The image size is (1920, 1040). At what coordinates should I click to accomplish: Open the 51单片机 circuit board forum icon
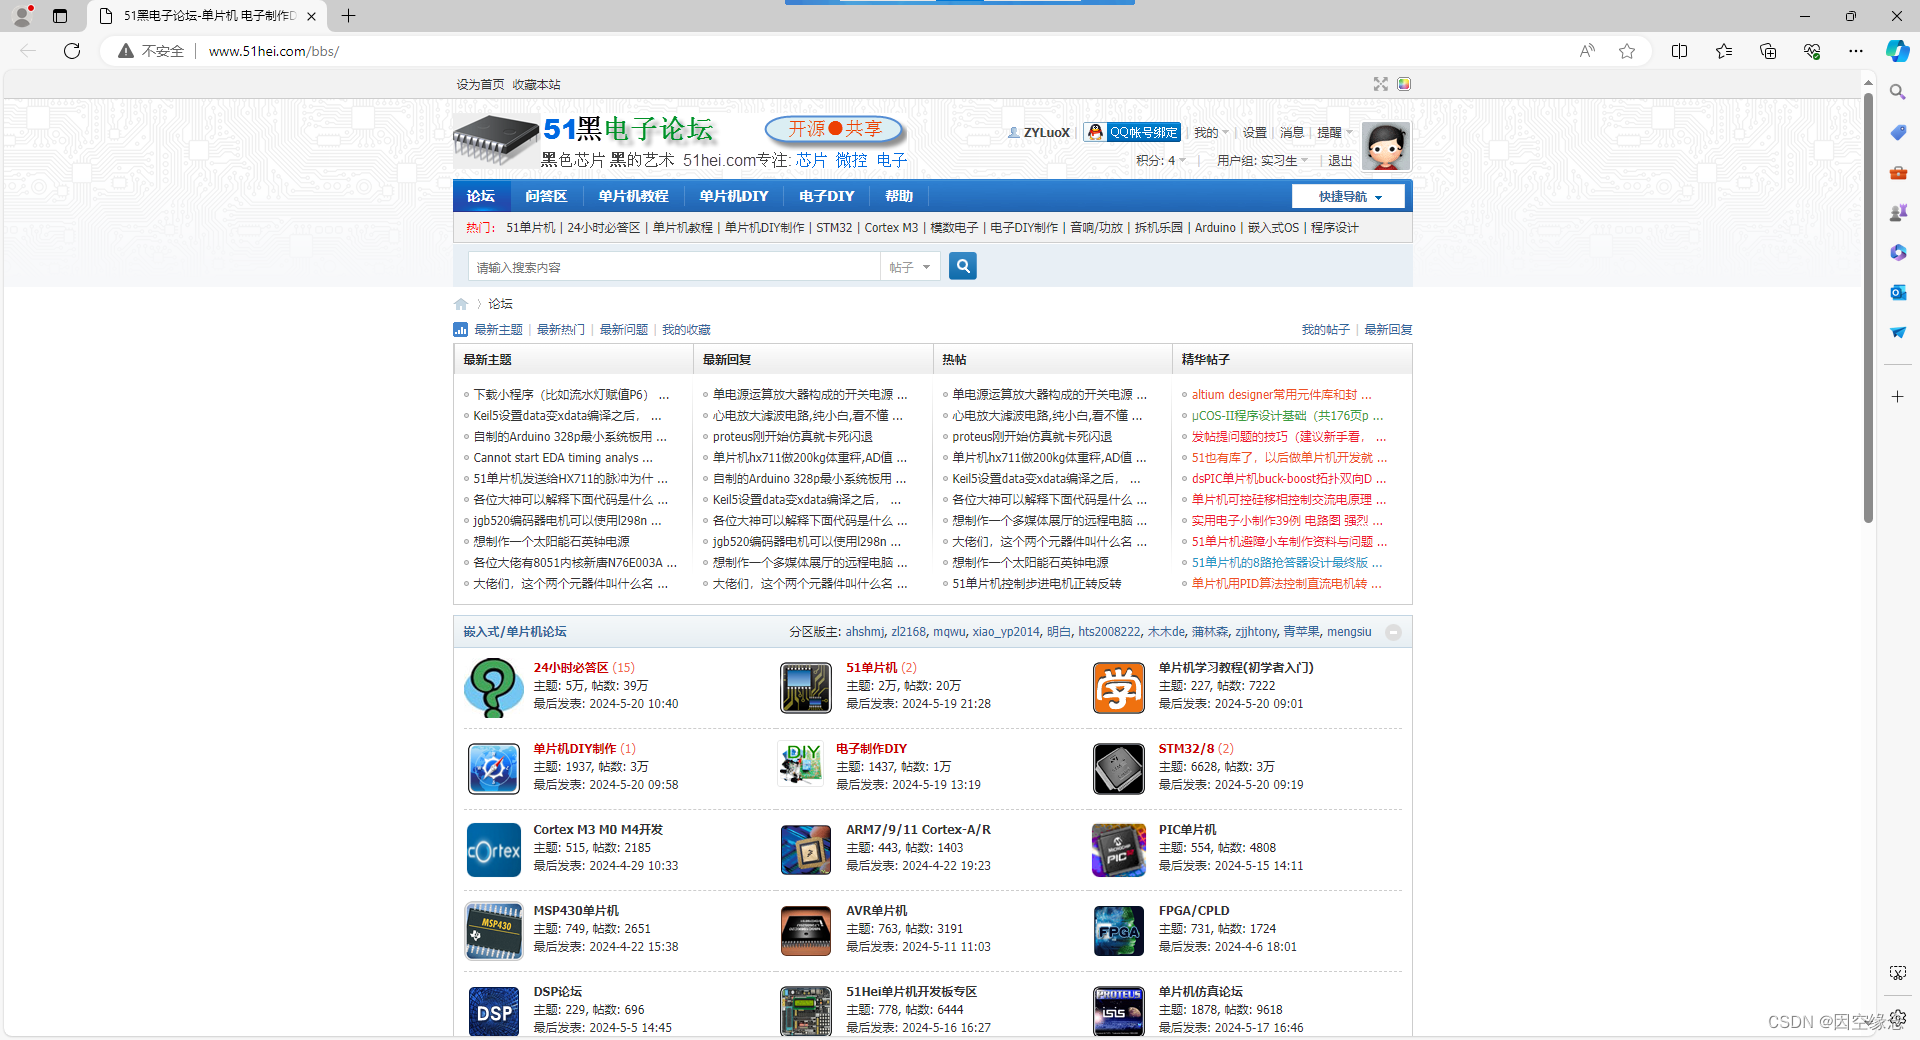[x=806, y=687]
